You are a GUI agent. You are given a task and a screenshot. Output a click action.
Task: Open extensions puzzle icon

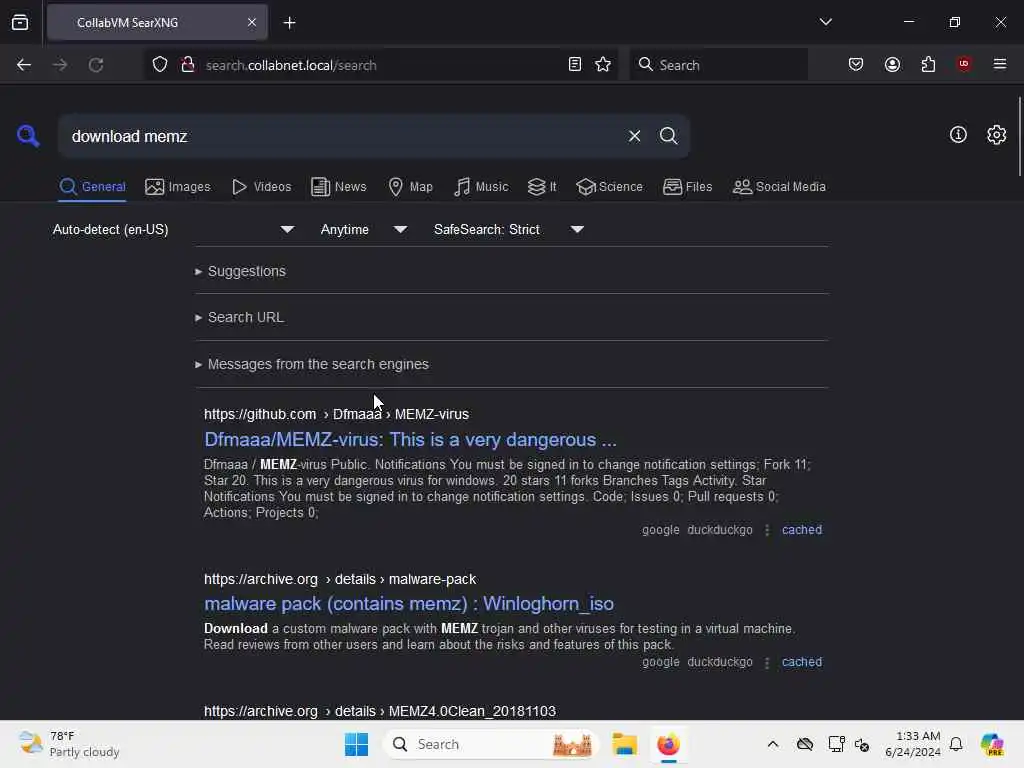click(928, 65)
